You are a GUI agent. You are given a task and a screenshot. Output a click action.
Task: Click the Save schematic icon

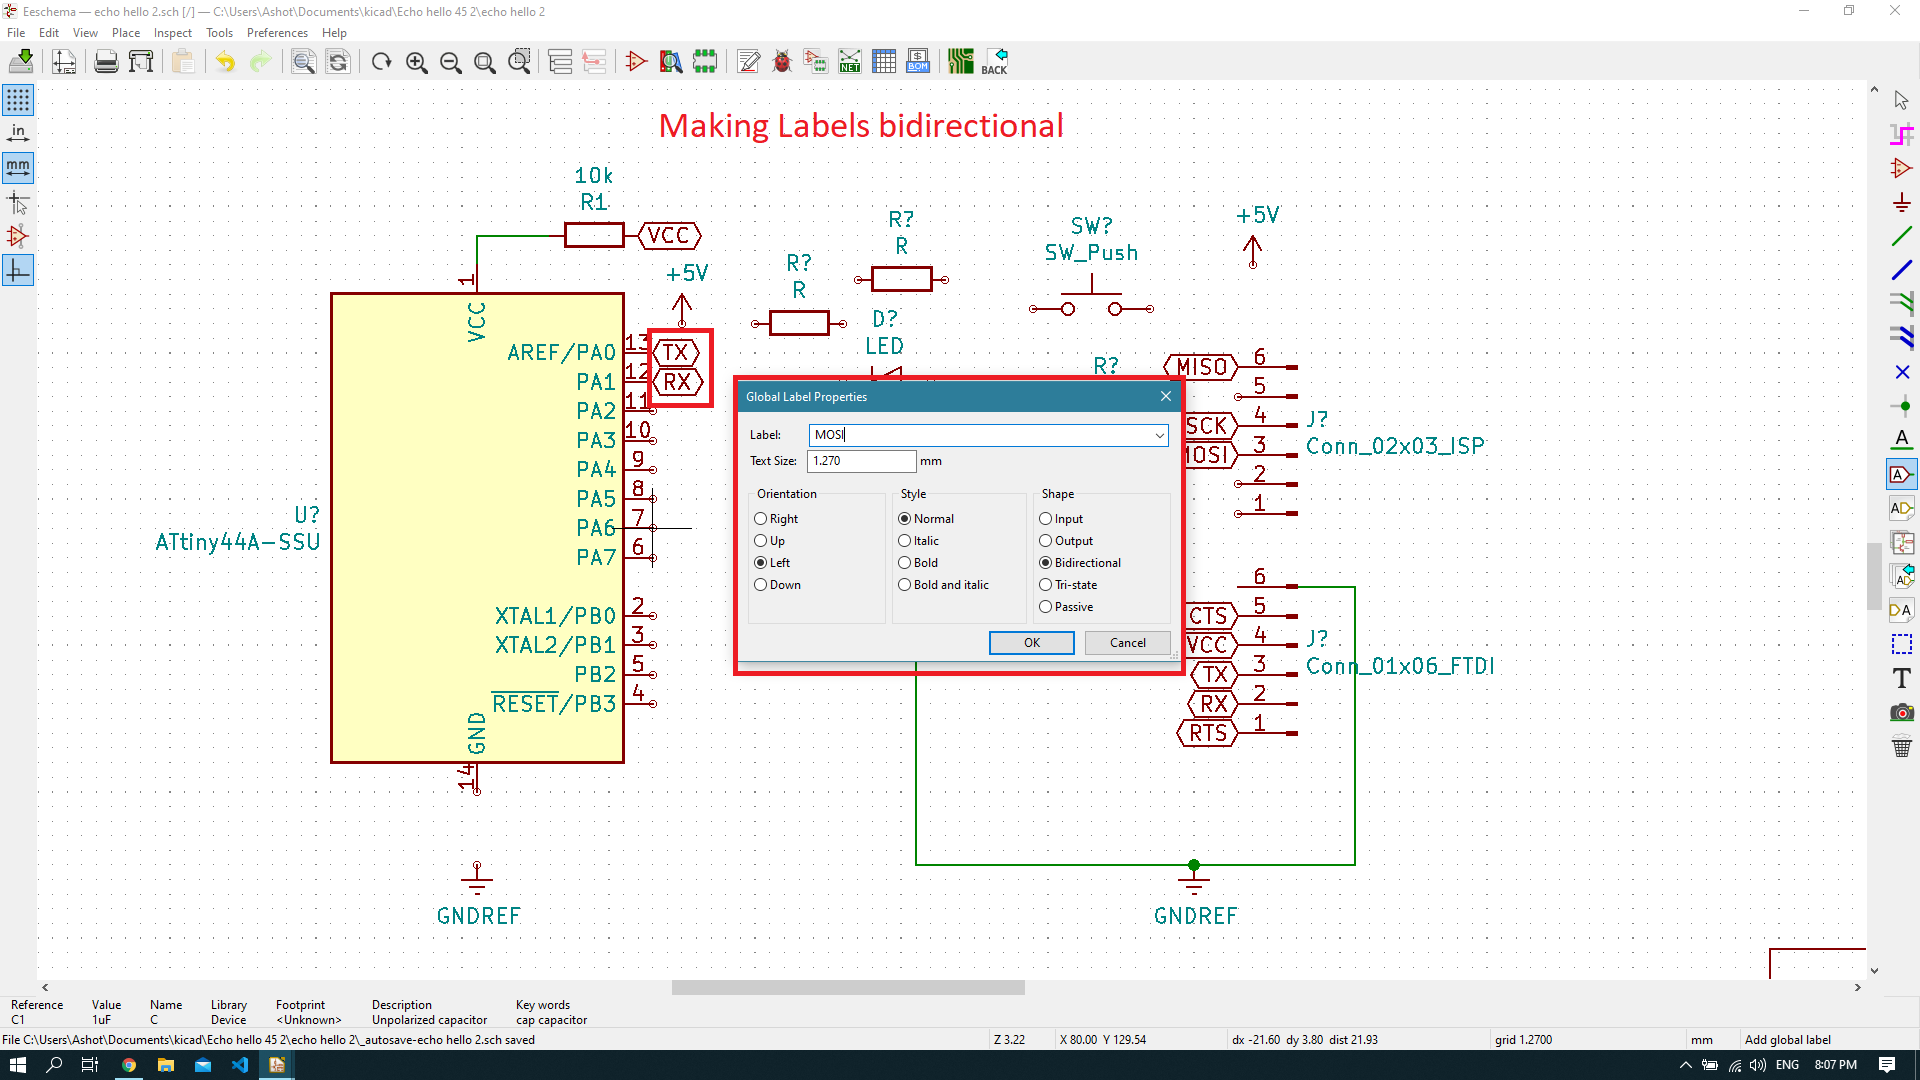[21, 62]
